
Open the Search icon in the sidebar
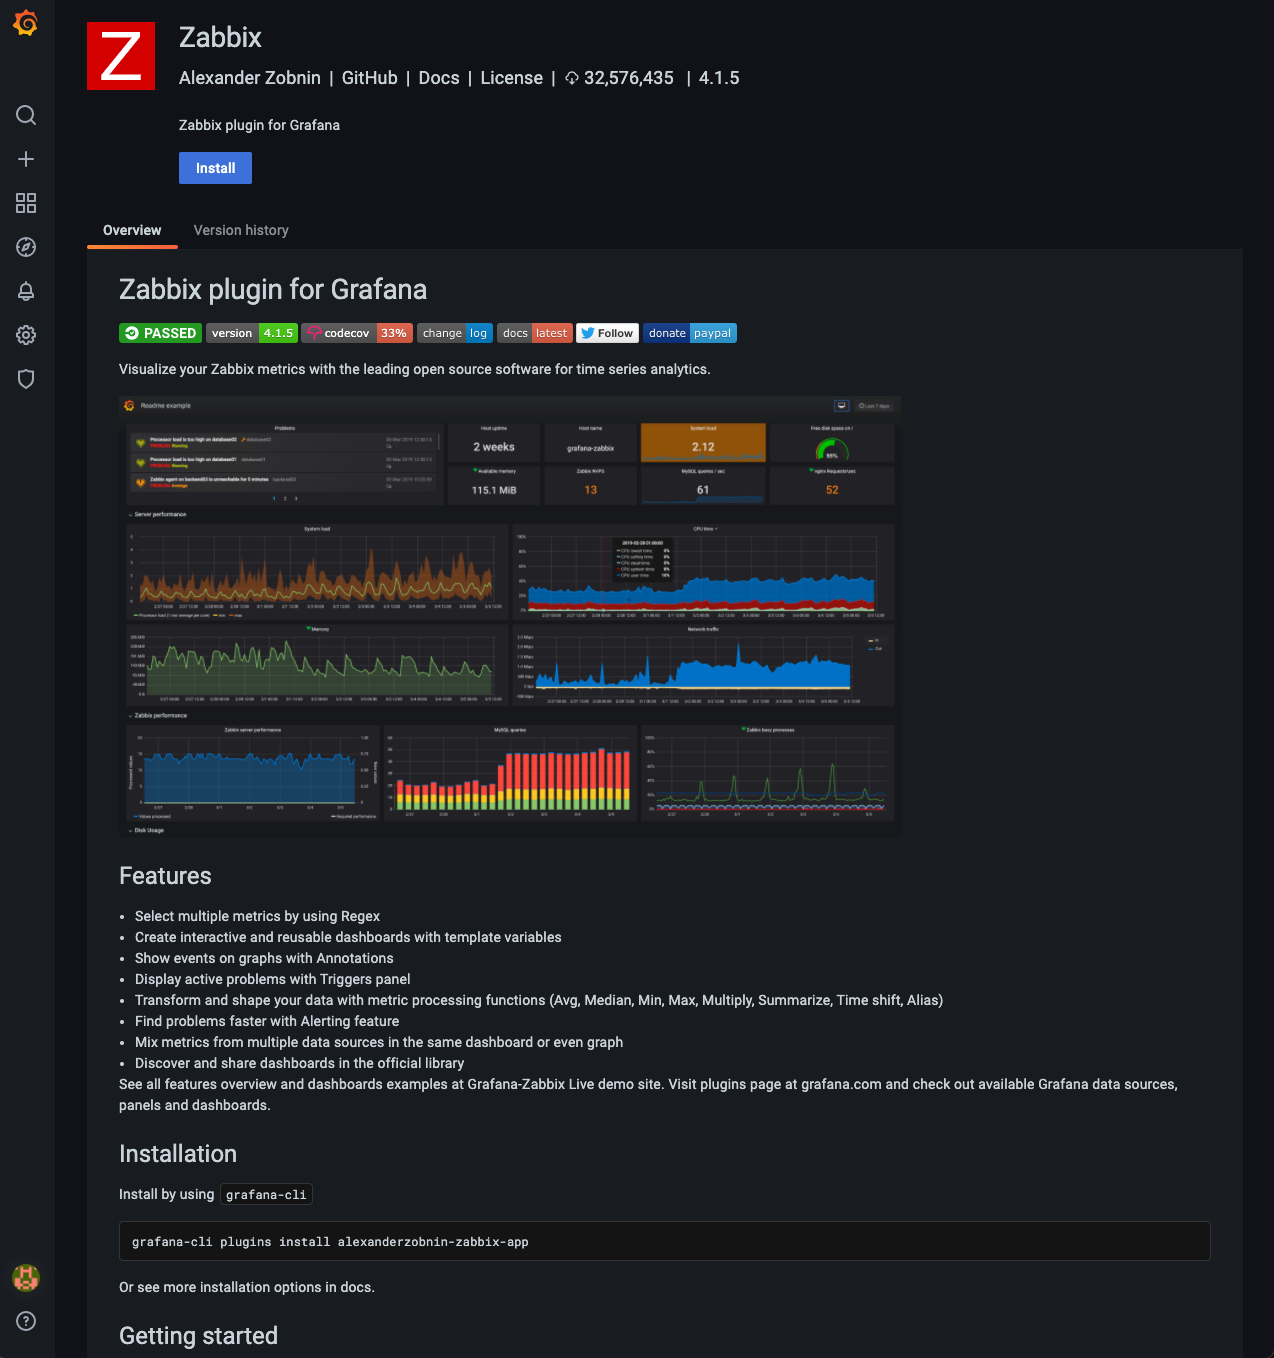25,115
